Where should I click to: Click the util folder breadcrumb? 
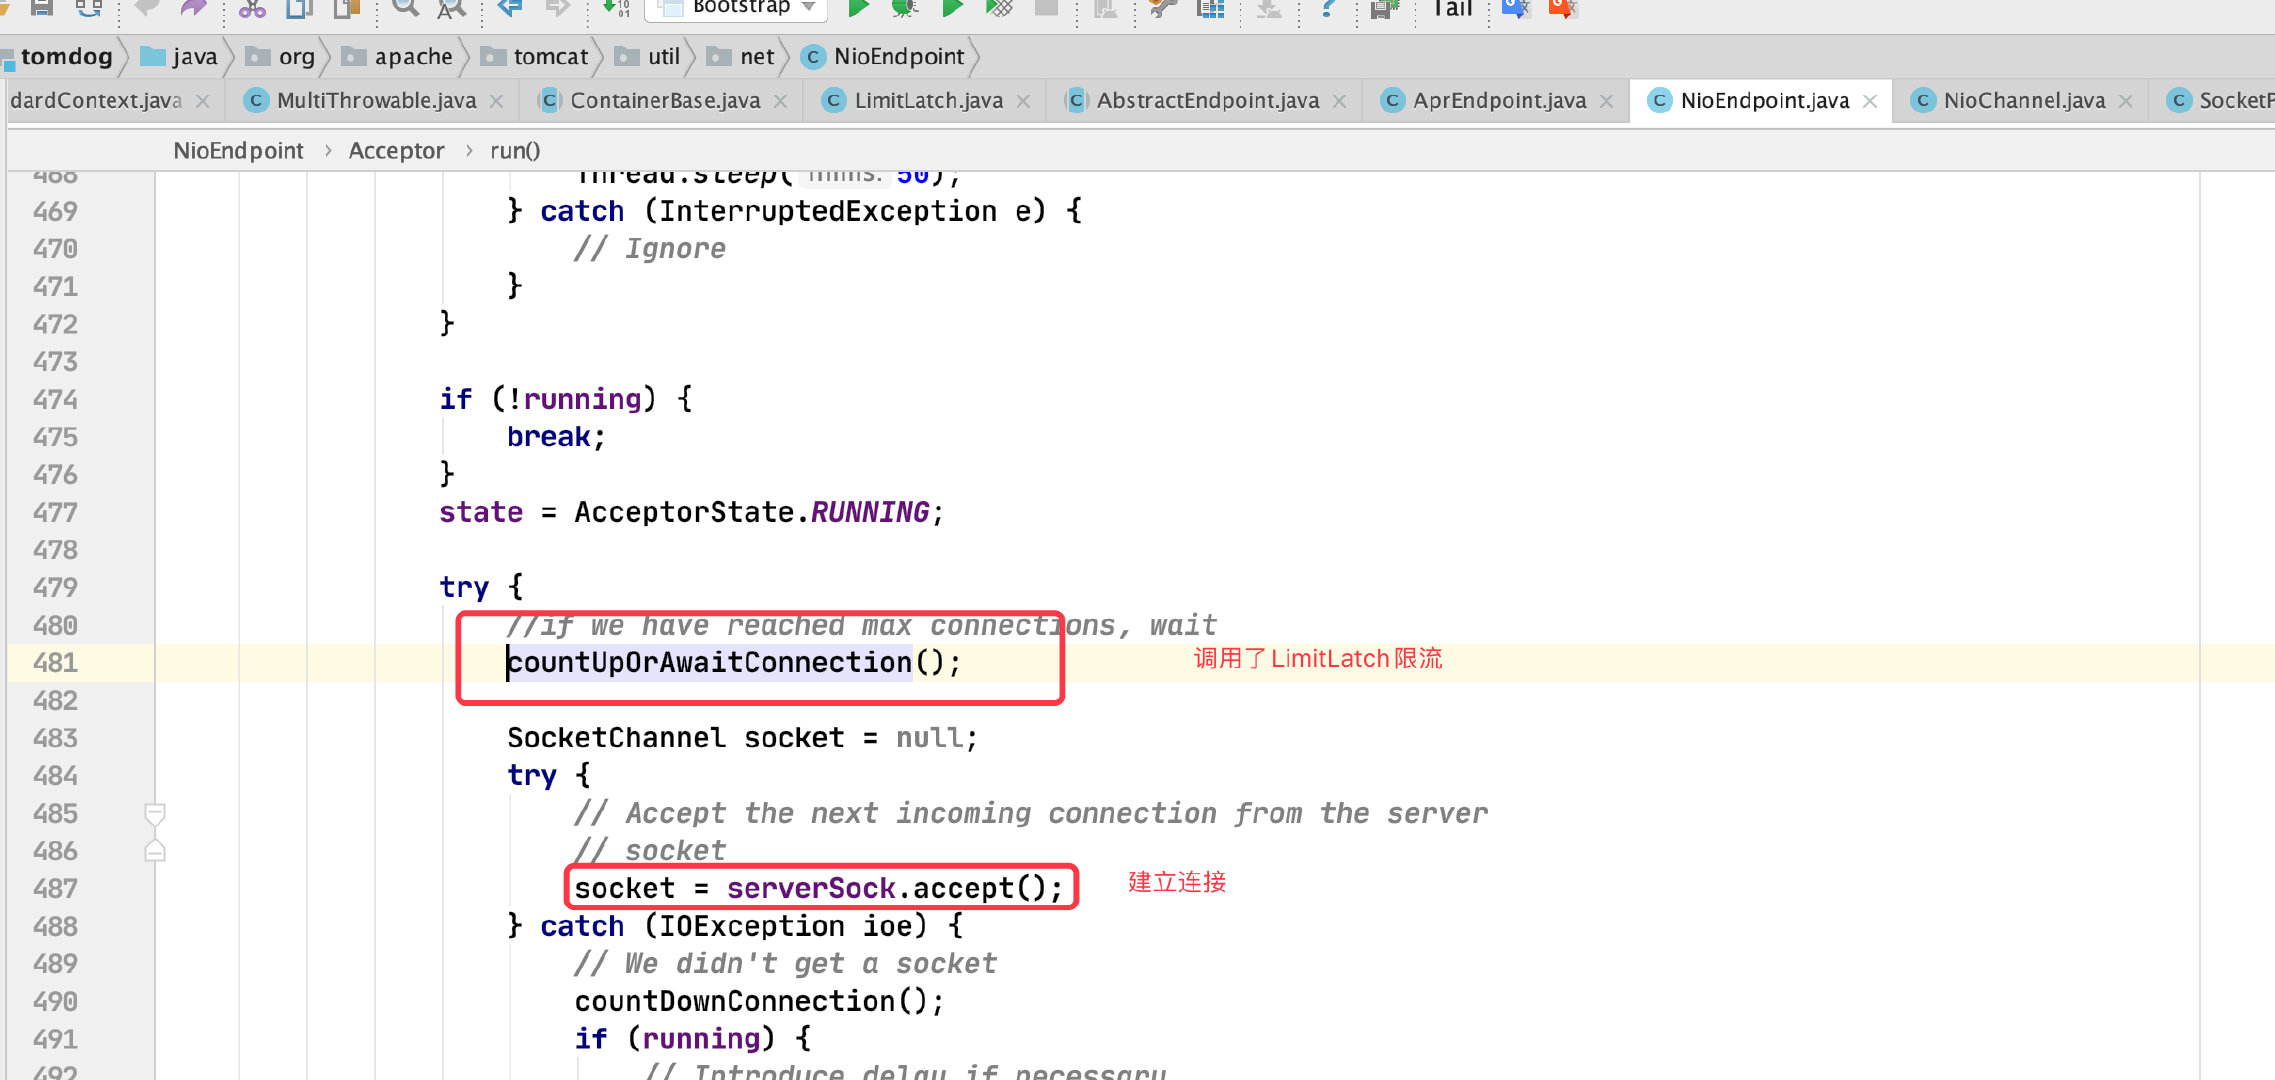click(648, 56)
